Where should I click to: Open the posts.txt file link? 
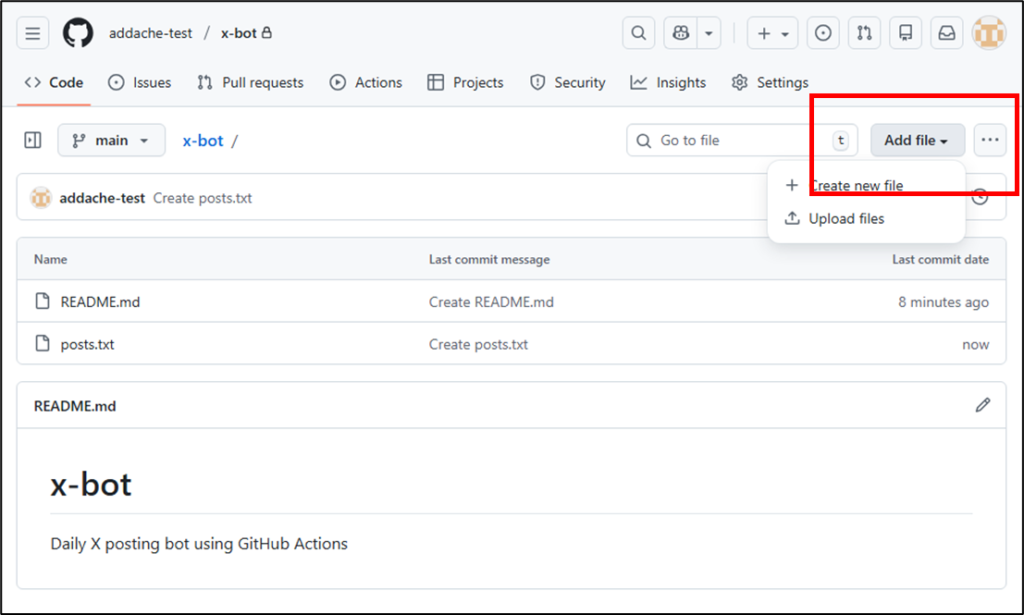tap(87, 344)
